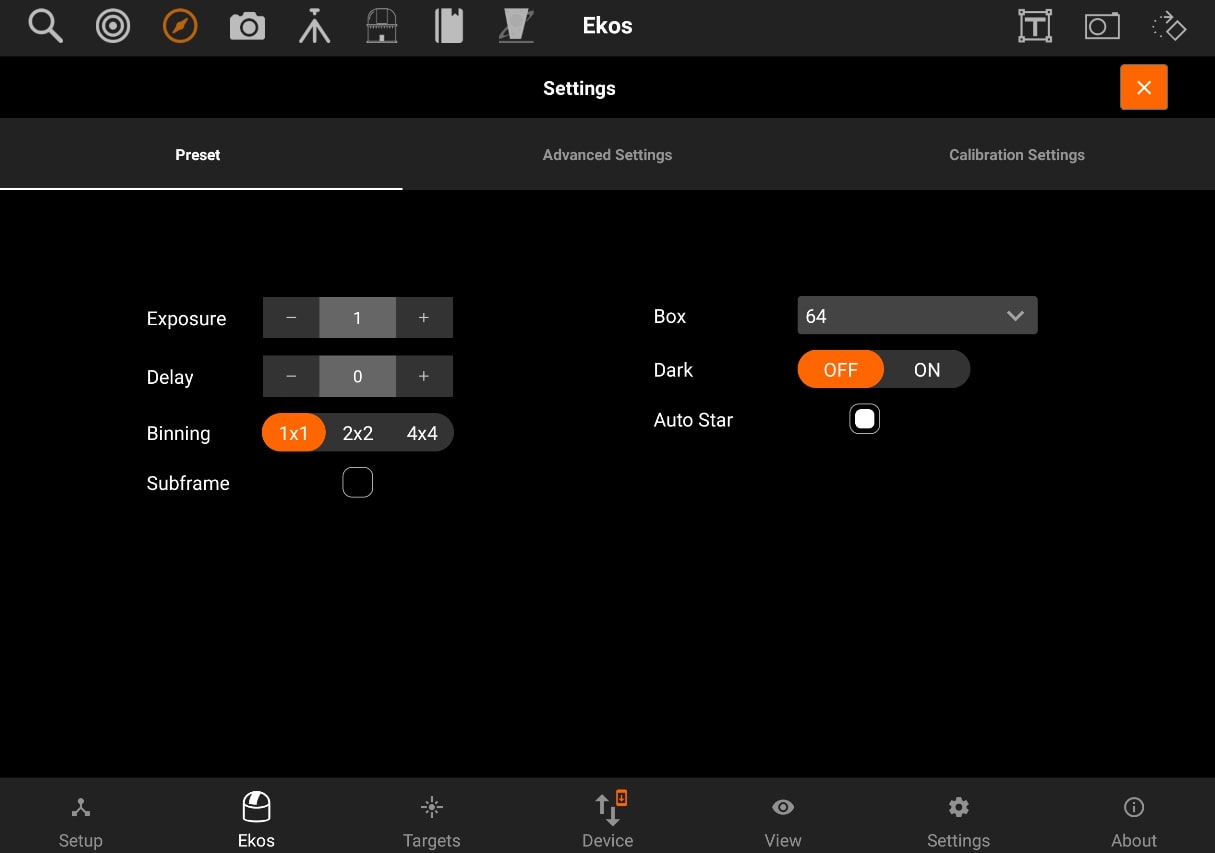The width and height of the screenshot is (1215, 853).
Task: Open View in bottom navigation
Action: [x=783, y=820]
